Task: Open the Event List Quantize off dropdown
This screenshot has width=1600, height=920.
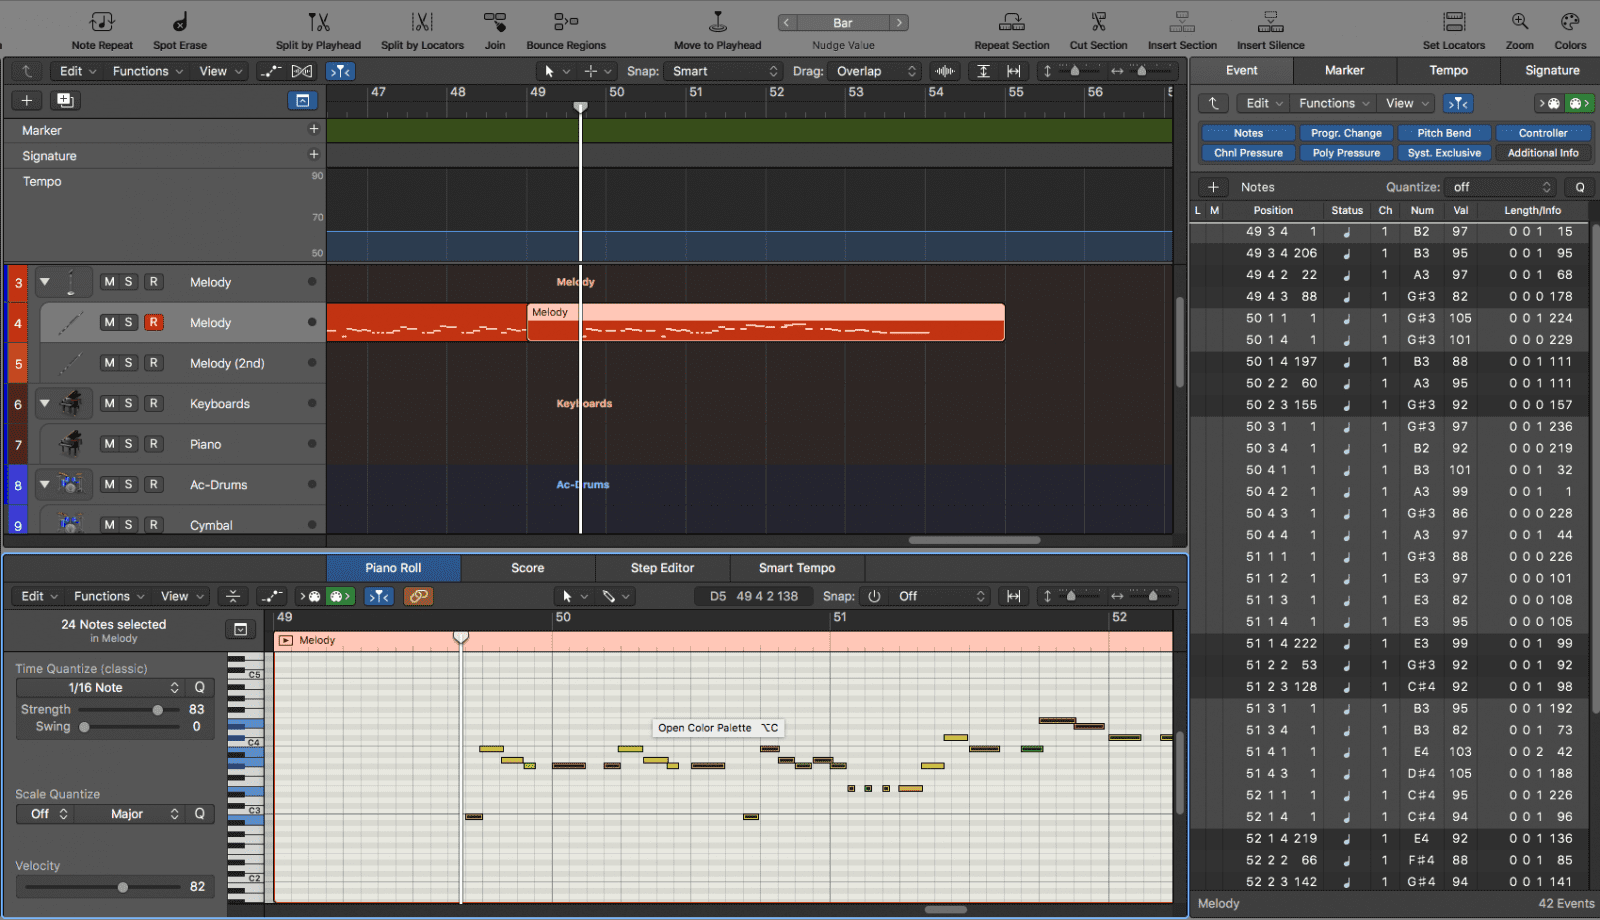Action: (x=1502, y=187)
